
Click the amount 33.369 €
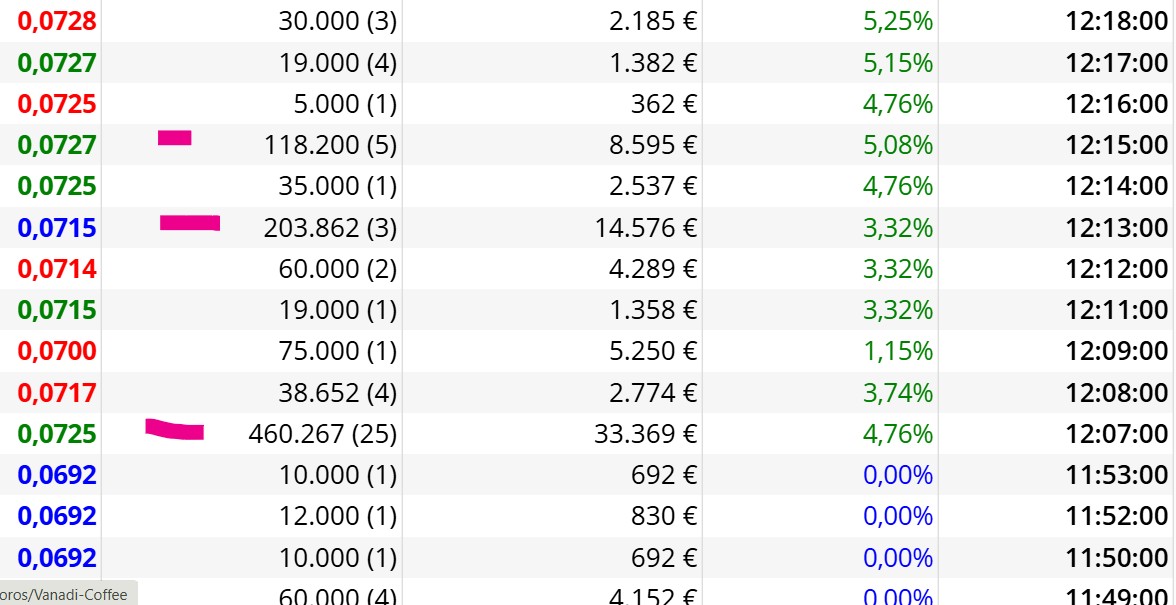click(646, 433)
